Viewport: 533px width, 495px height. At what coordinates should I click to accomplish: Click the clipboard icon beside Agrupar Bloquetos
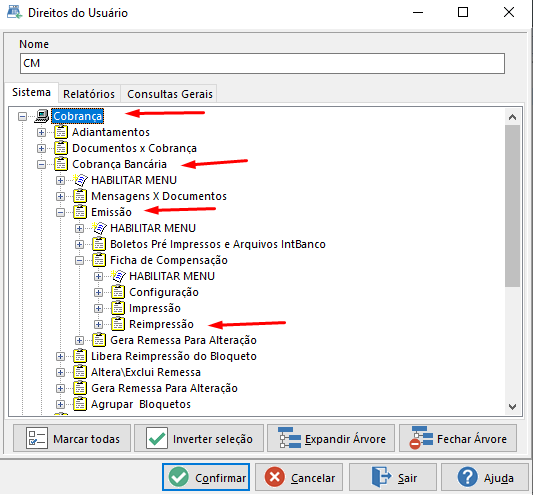80,404
